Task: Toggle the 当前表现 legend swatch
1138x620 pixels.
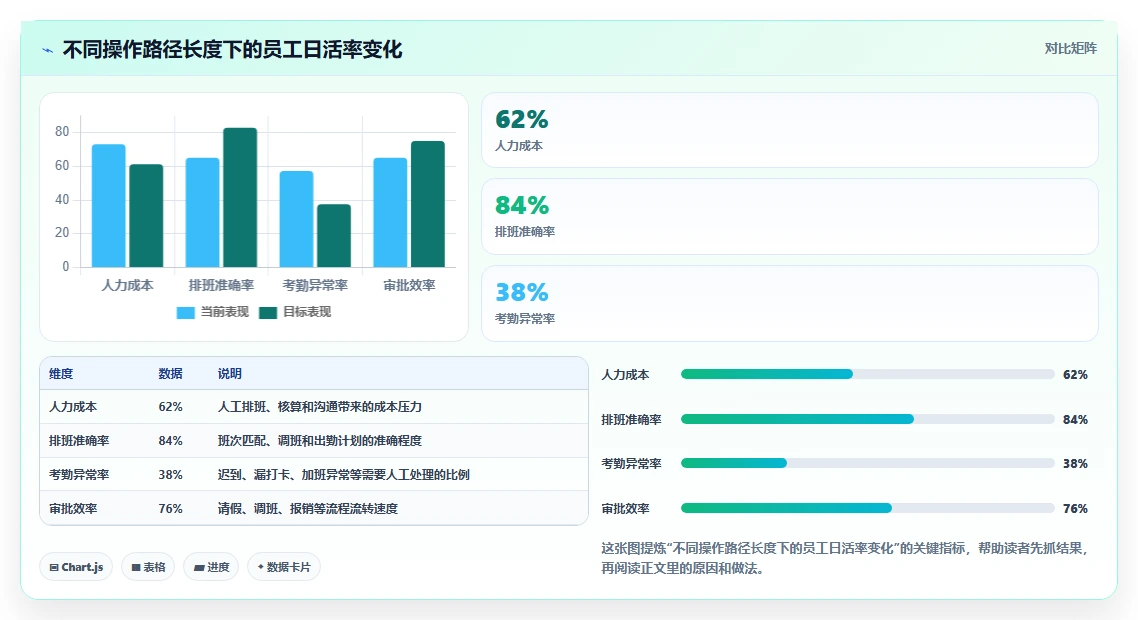Action: click(x=186, y=312)
